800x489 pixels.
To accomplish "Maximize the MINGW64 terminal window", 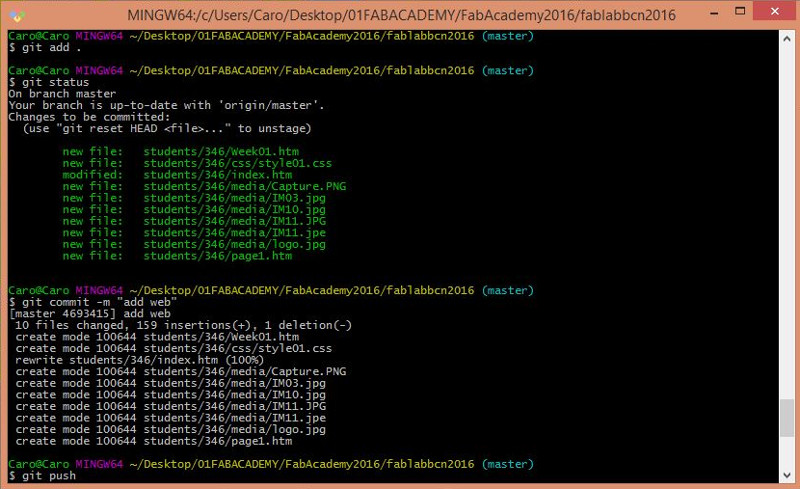I will (x=740, y=11).
